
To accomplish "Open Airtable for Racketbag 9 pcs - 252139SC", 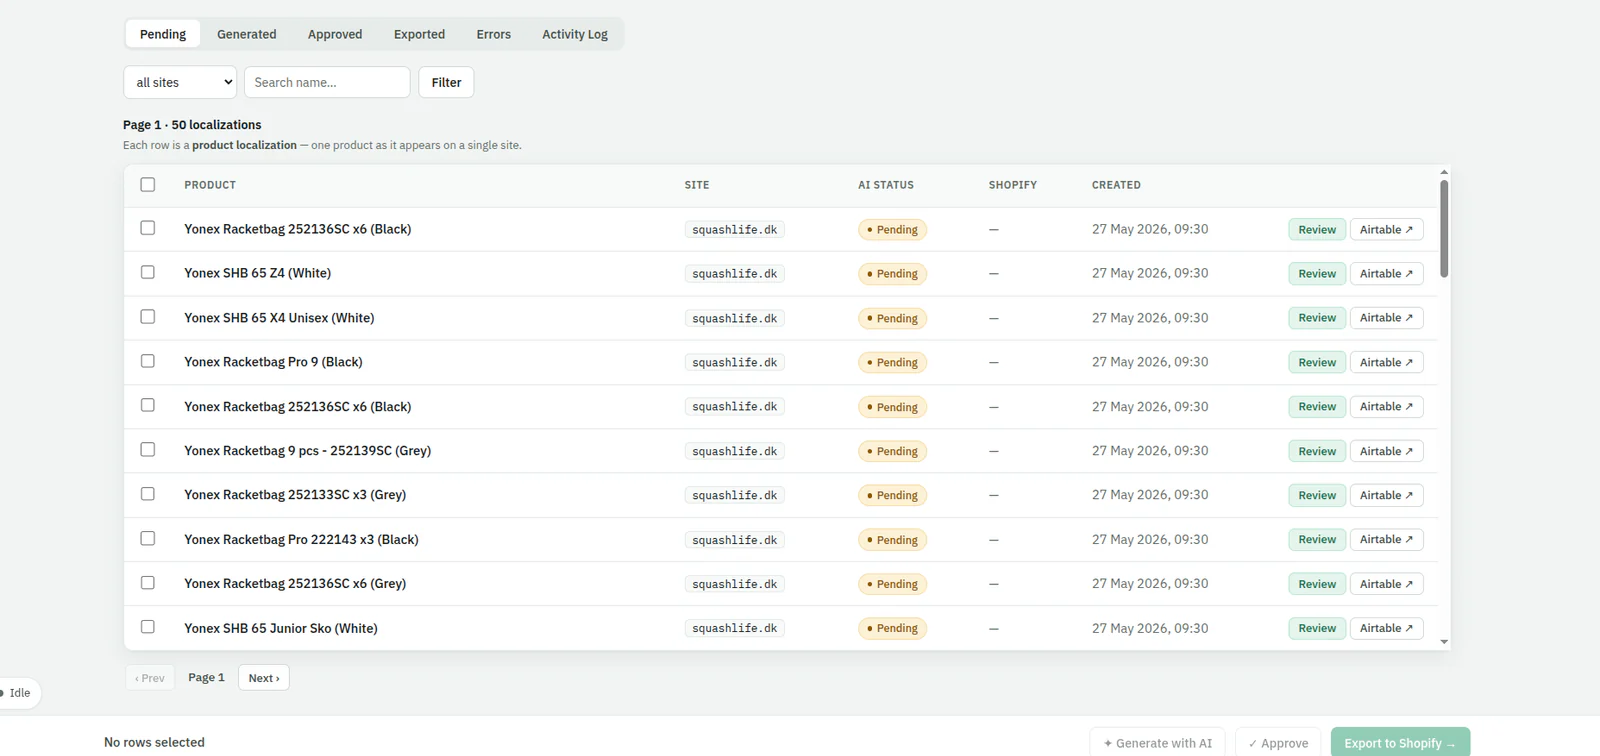I will pos(1386,451).
